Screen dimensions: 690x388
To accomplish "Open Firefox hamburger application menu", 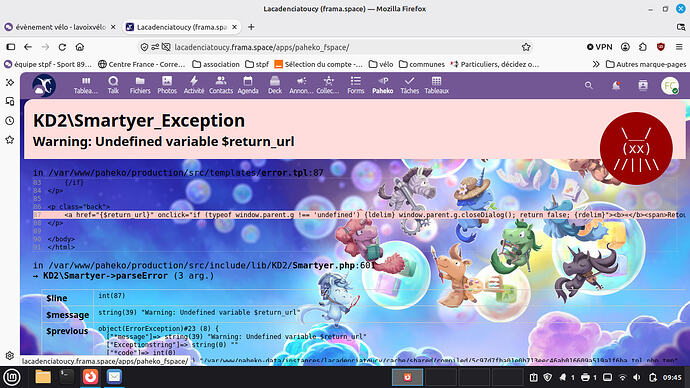I will tap(679, 47).
